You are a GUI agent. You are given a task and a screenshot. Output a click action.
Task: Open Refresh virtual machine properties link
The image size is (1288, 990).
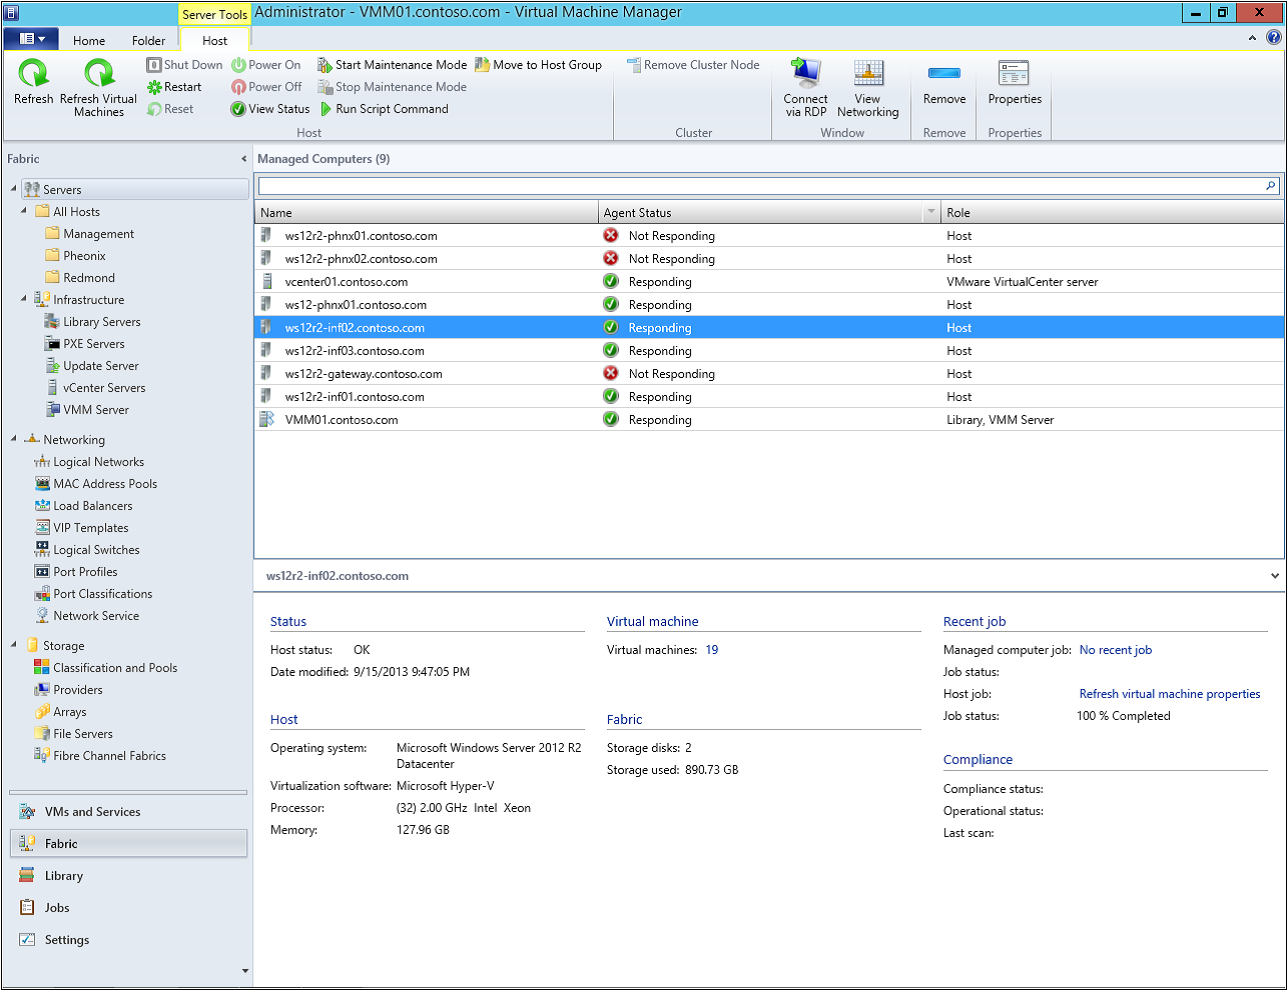point(1170,694)
